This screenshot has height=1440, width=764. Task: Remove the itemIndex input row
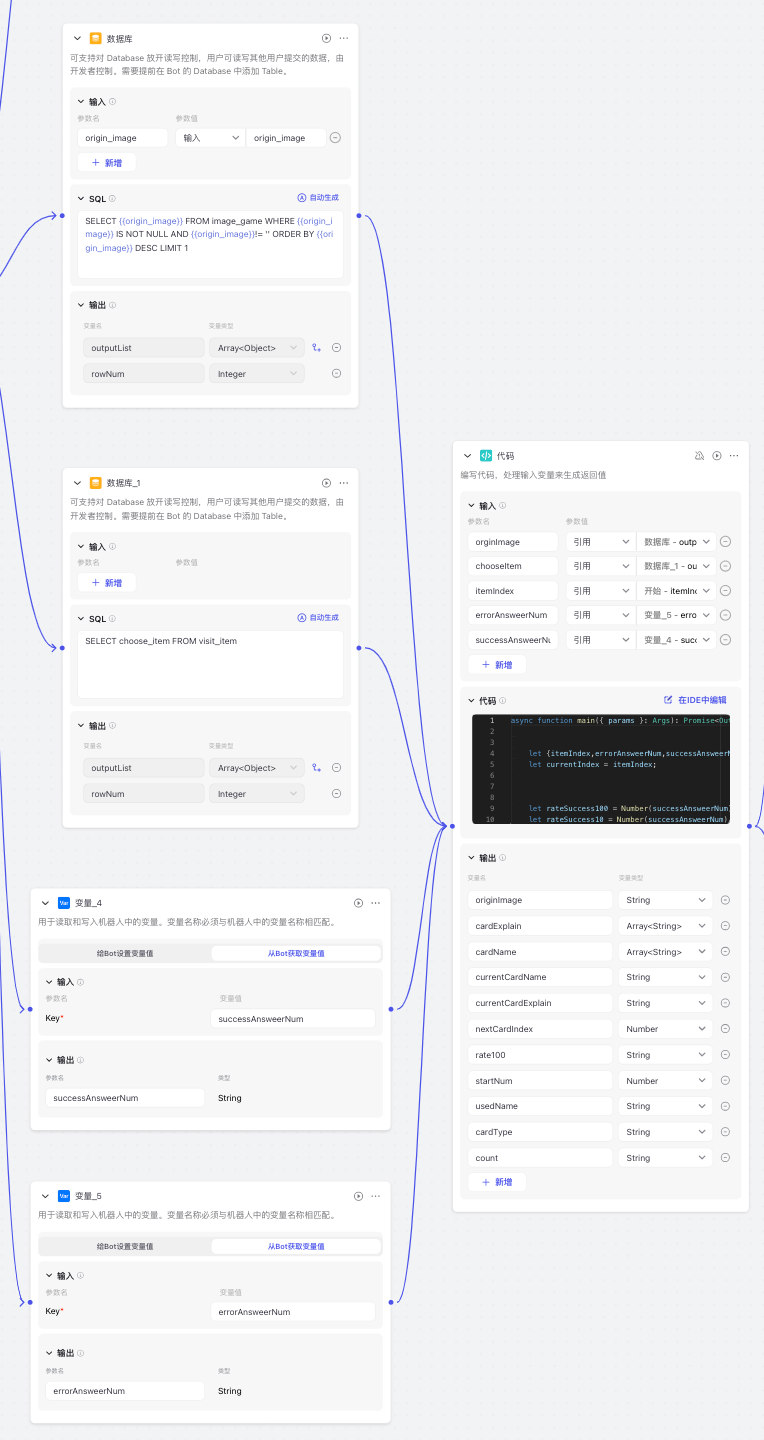(x=725, y=590)
